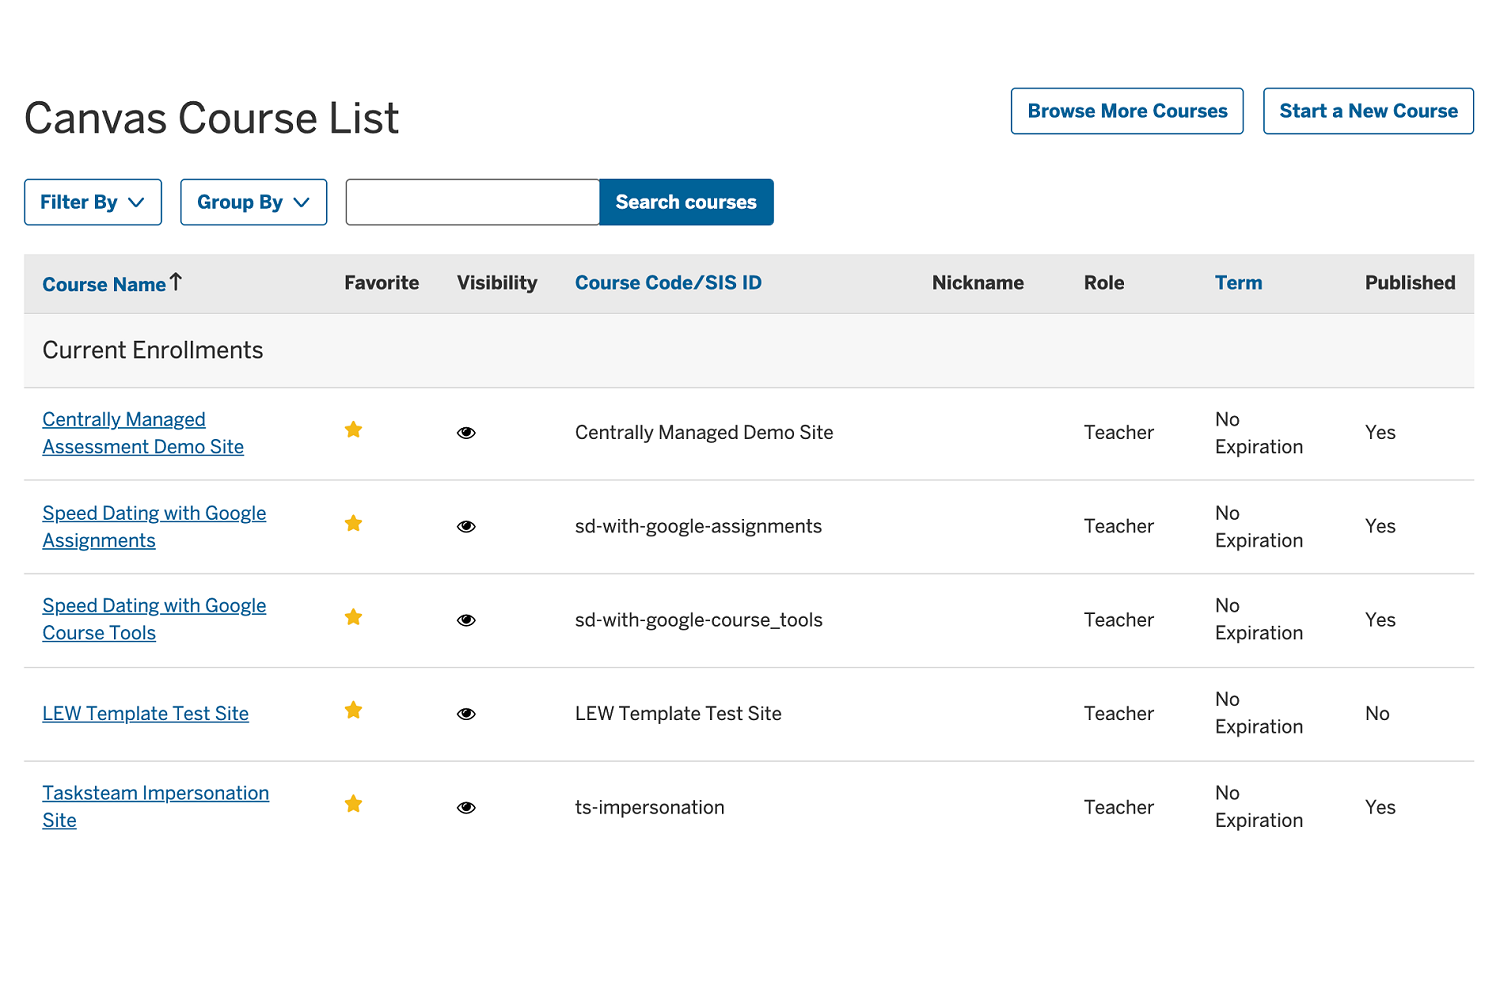Open the Filter By dropdown
Viewport: 1500px width, 1000px height.
click(93, 202)
